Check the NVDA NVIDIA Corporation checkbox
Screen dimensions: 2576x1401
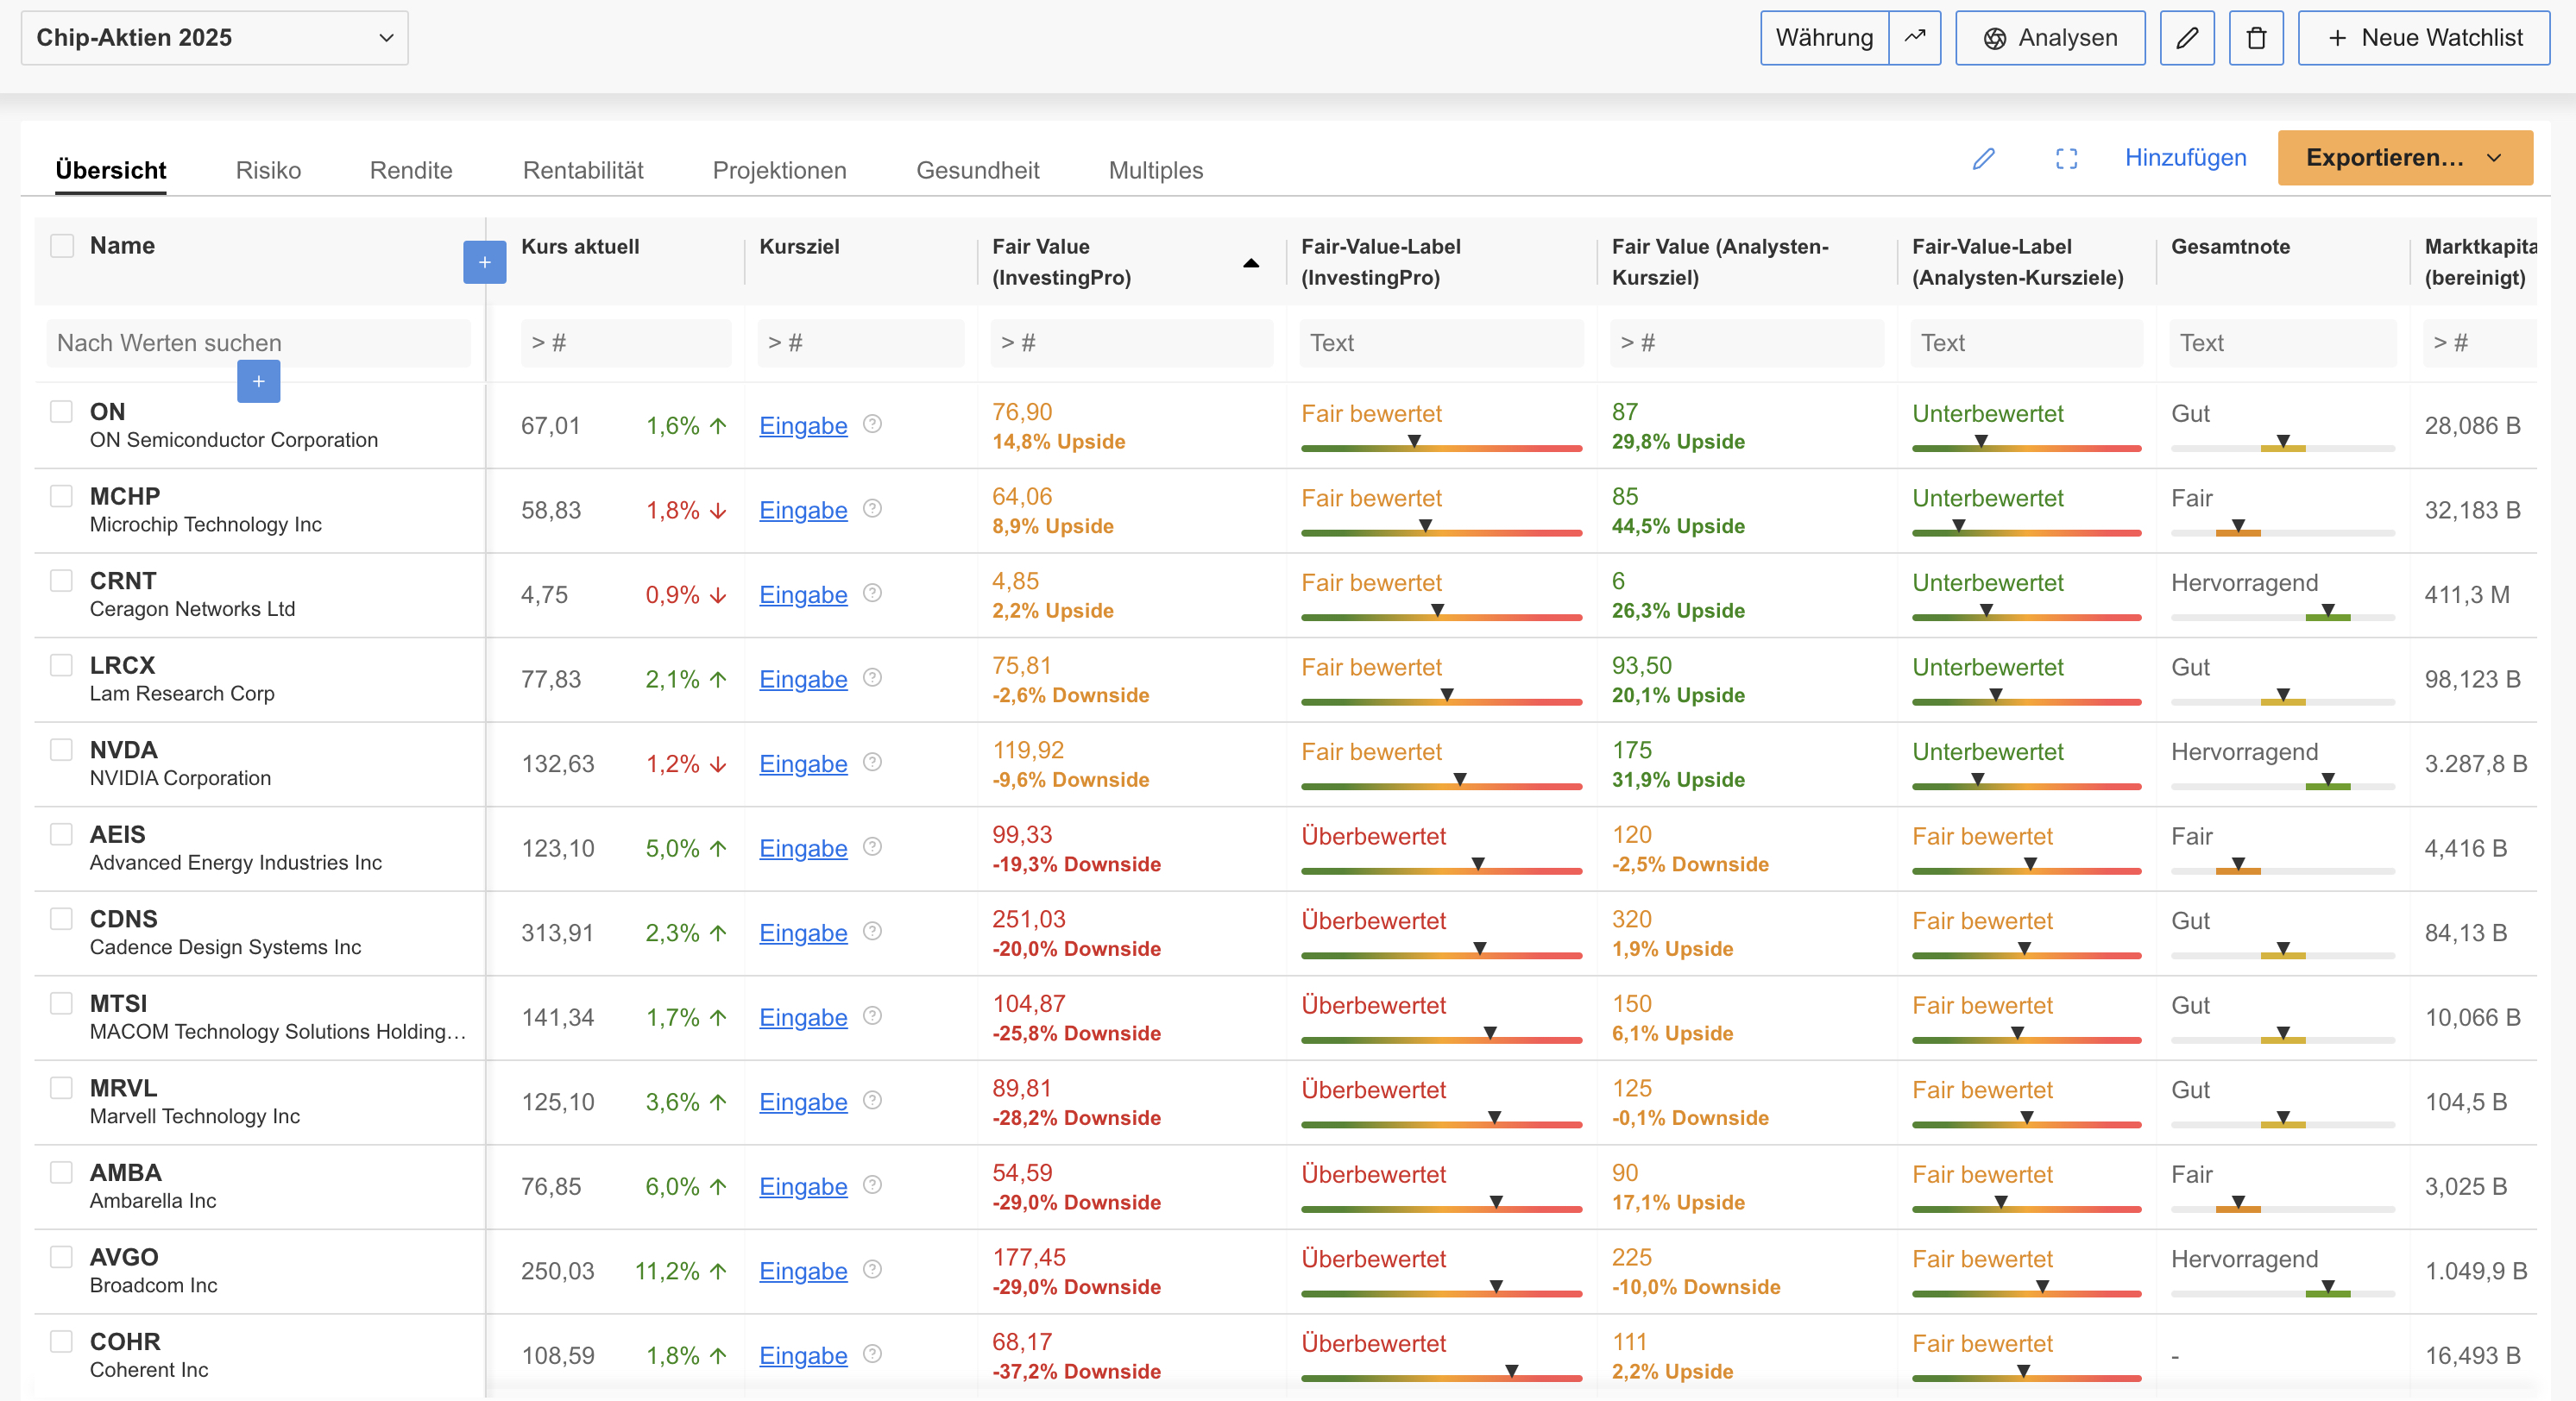62,749
